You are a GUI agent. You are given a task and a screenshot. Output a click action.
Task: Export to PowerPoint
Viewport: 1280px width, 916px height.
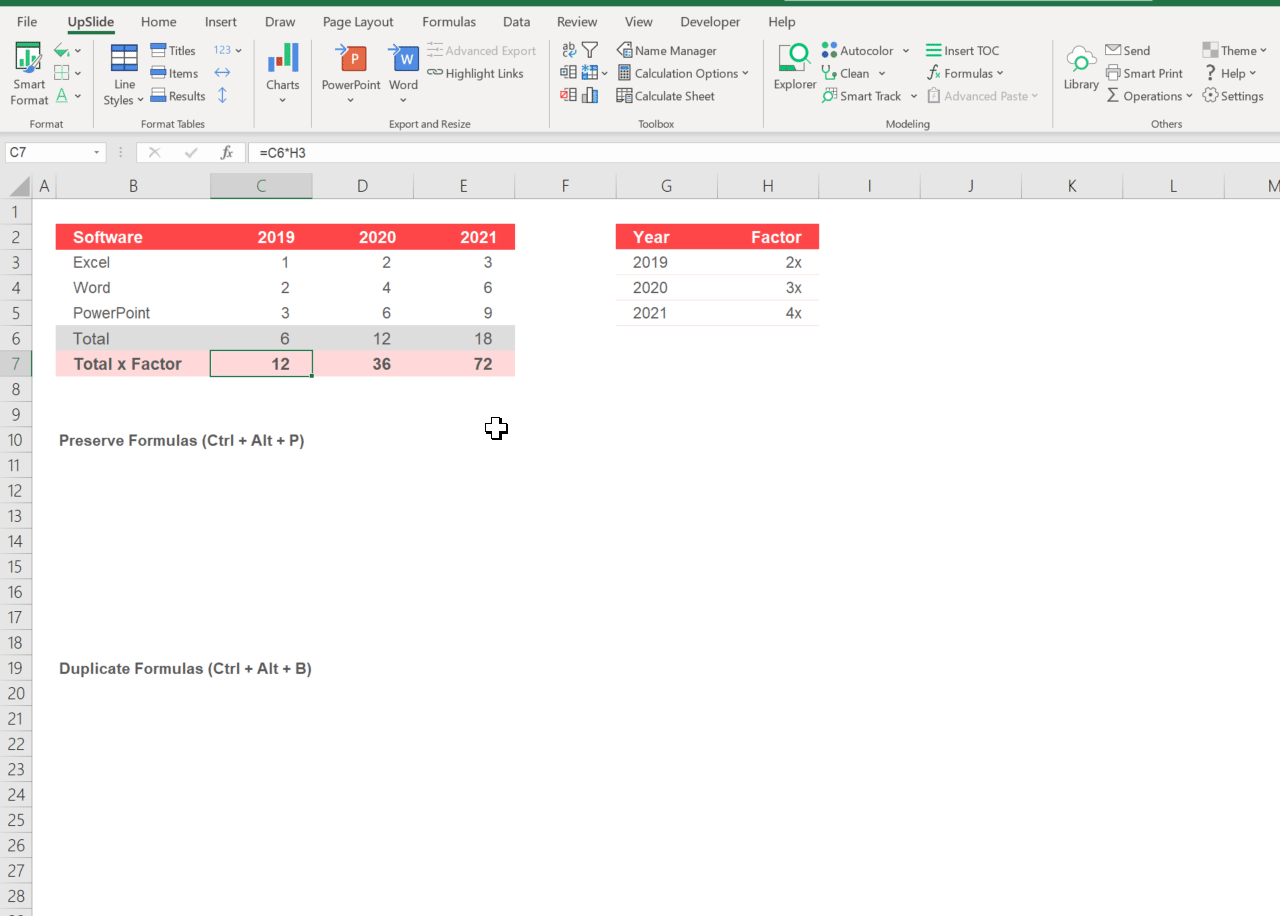click(351, 74)
